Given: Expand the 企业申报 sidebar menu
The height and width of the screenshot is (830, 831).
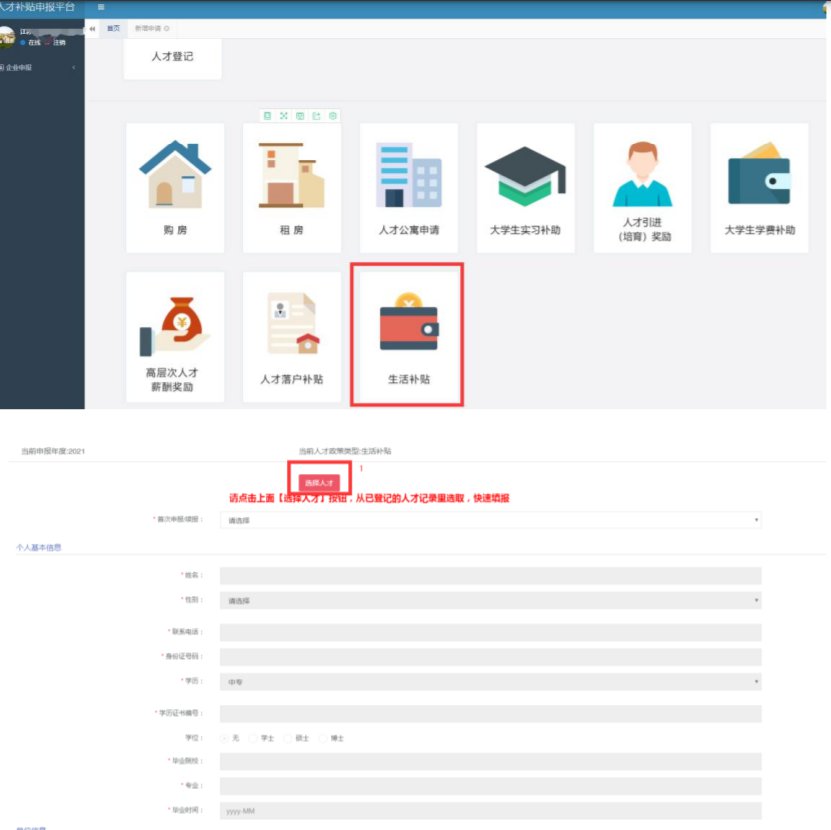Looking at the screenshot, I should (40, 68).
